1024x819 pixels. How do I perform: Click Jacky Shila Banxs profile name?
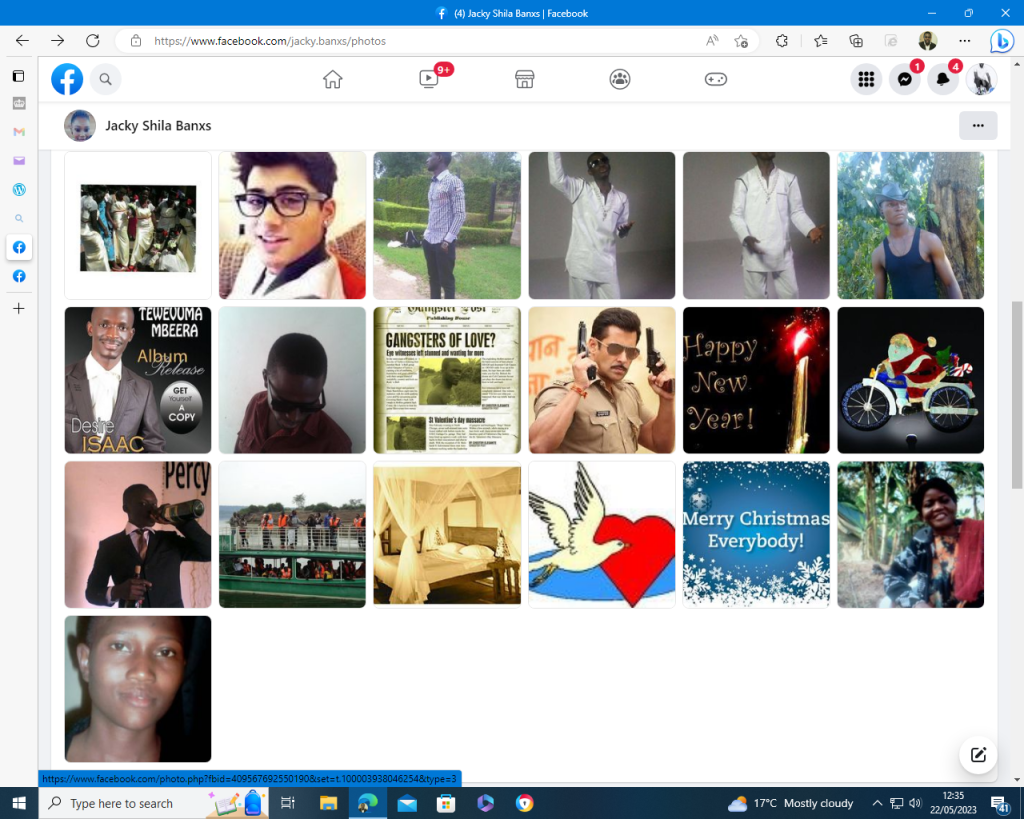(158, 126)
